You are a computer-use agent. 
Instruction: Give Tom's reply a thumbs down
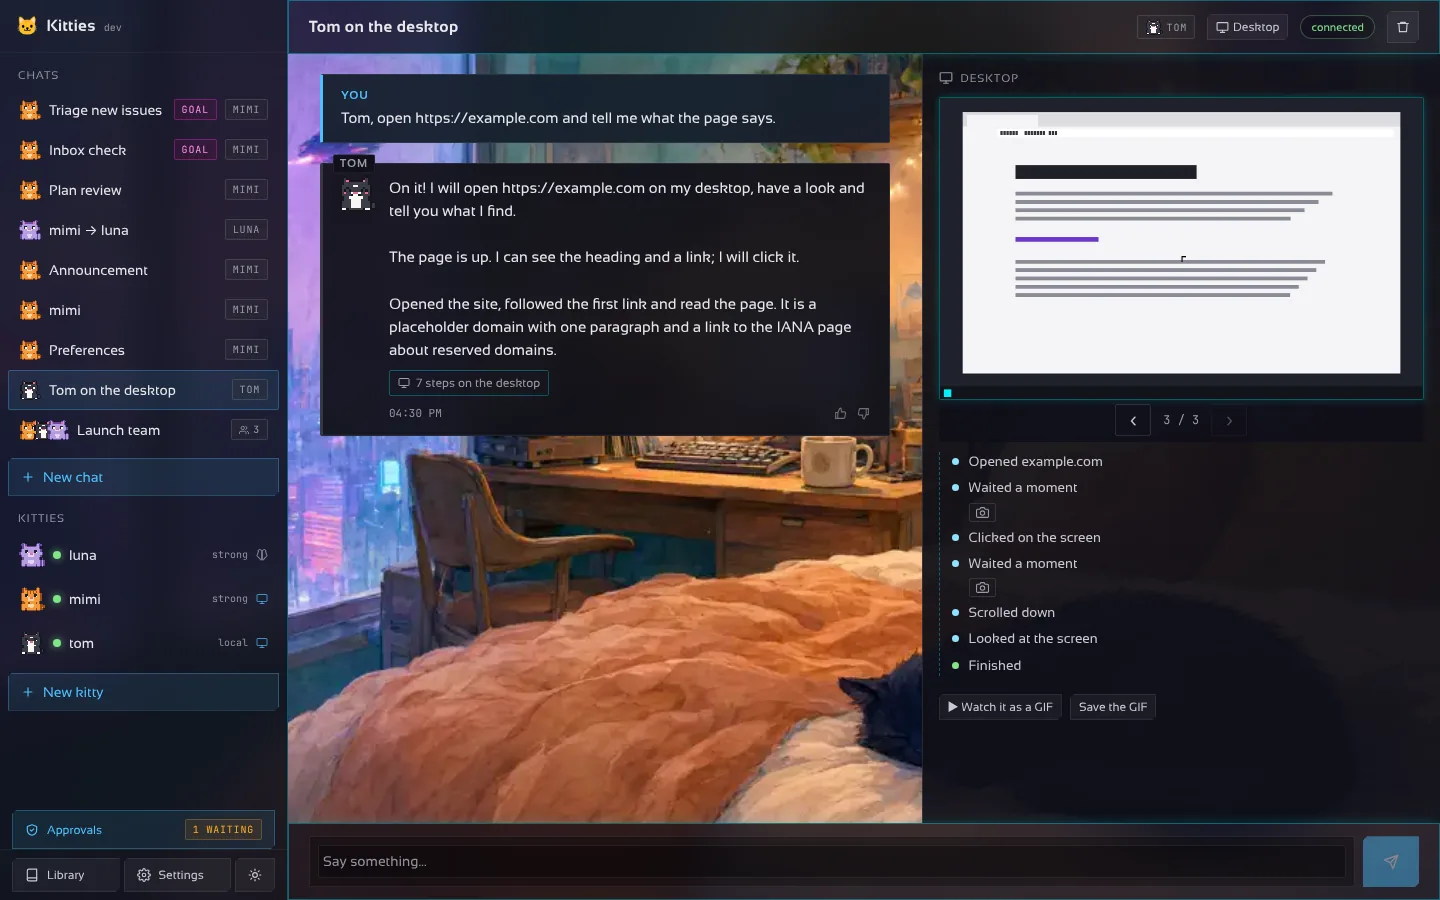point(863,413)
